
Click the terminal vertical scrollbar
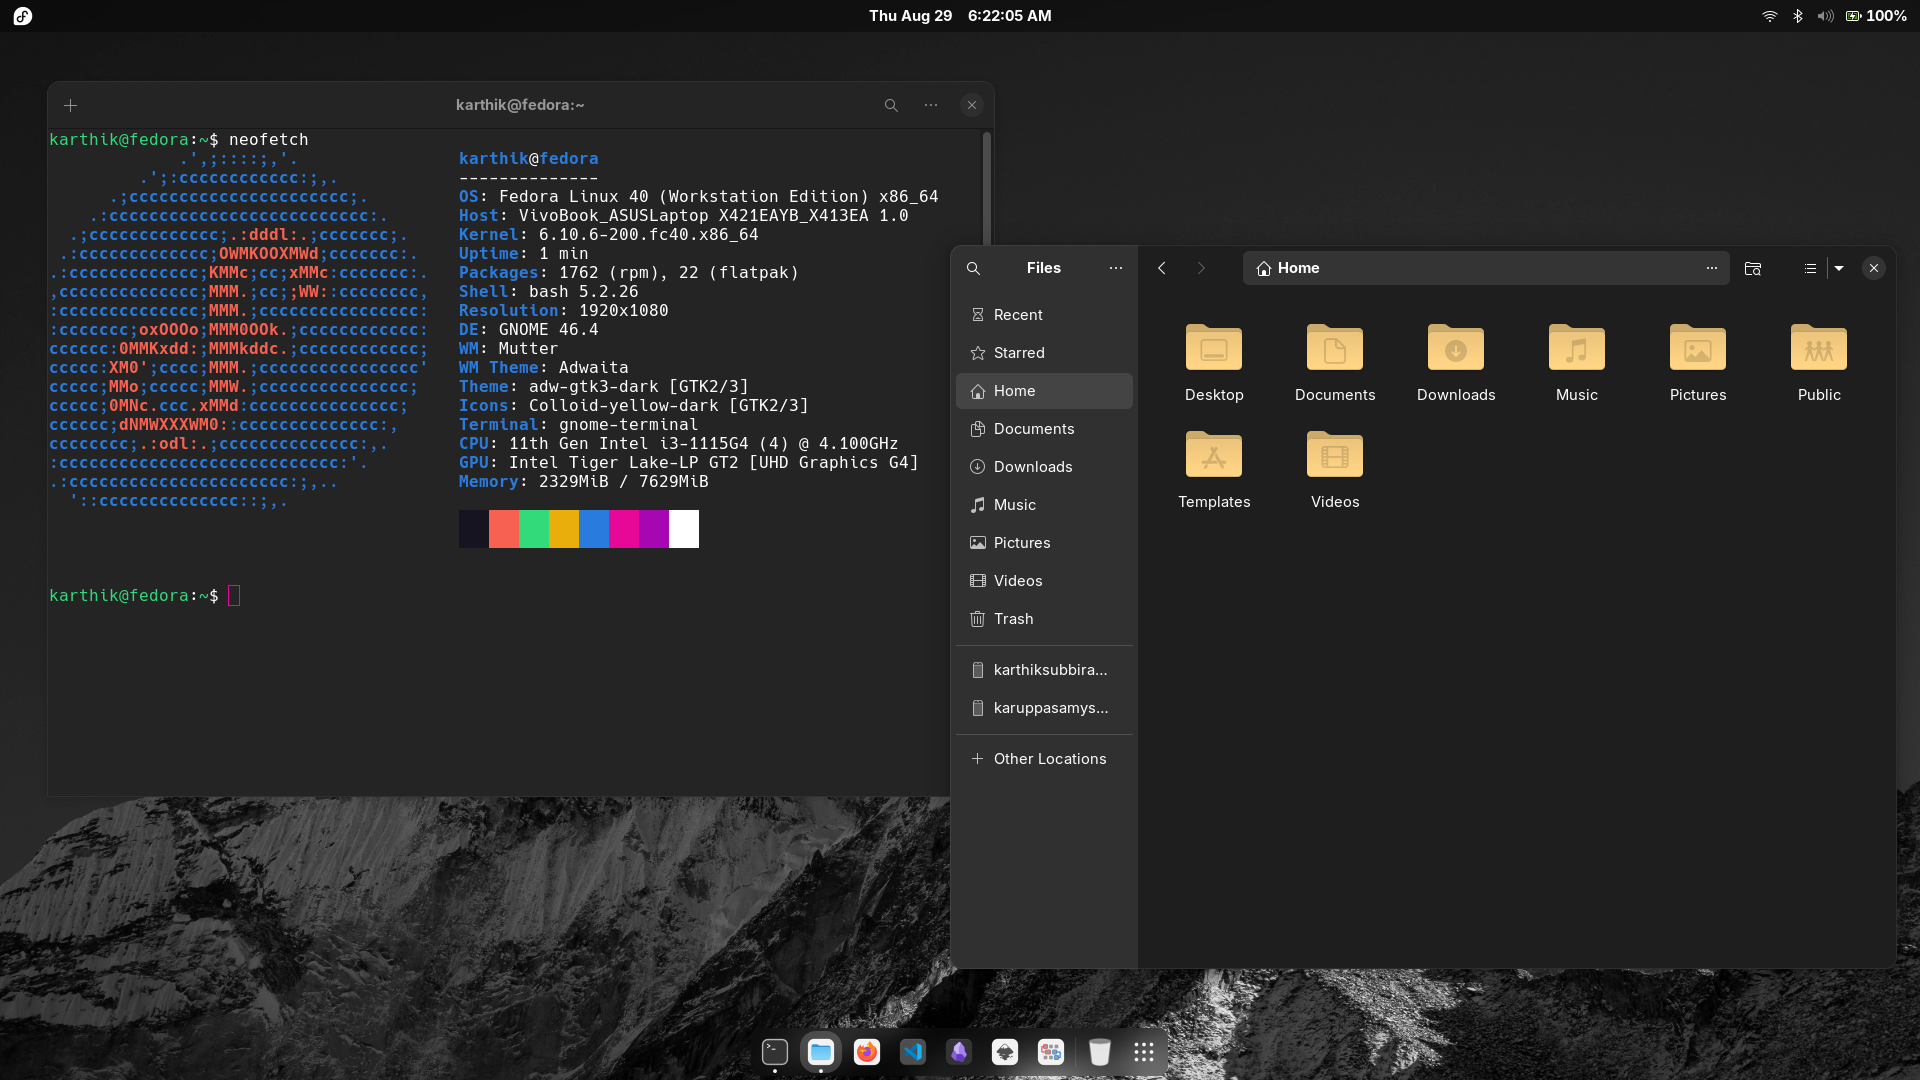[986, 190]
